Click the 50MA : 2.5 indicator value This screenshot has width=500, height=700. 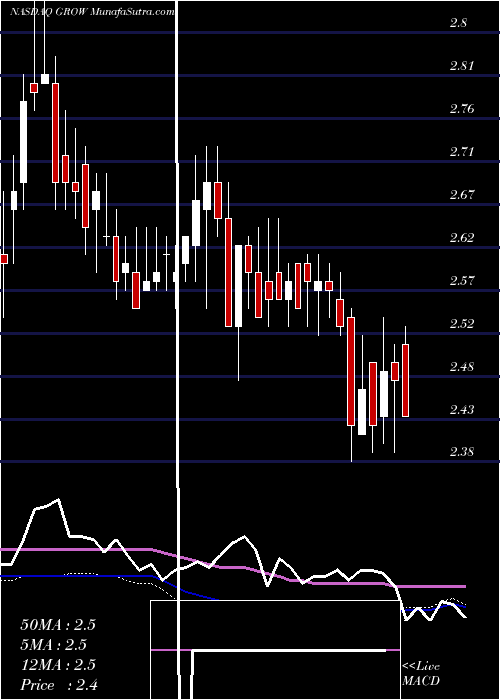[x=58, y=624]
